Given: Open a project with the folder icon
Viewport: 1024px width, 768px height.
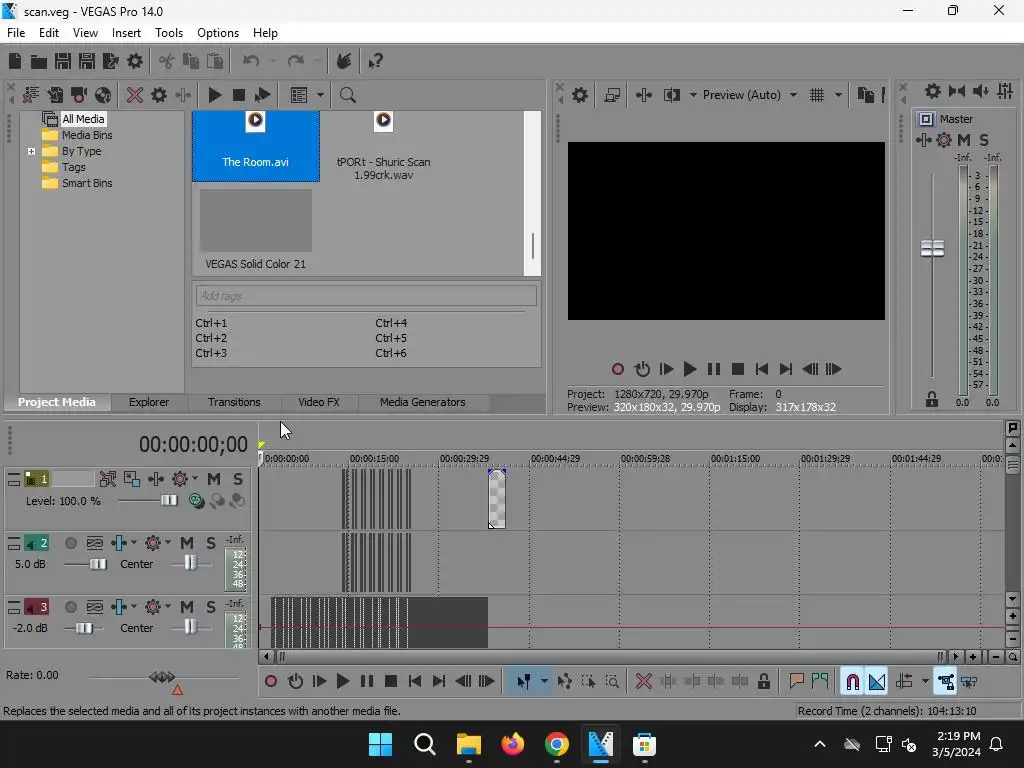Looking at the screenshot, I should tap(39, 61).
